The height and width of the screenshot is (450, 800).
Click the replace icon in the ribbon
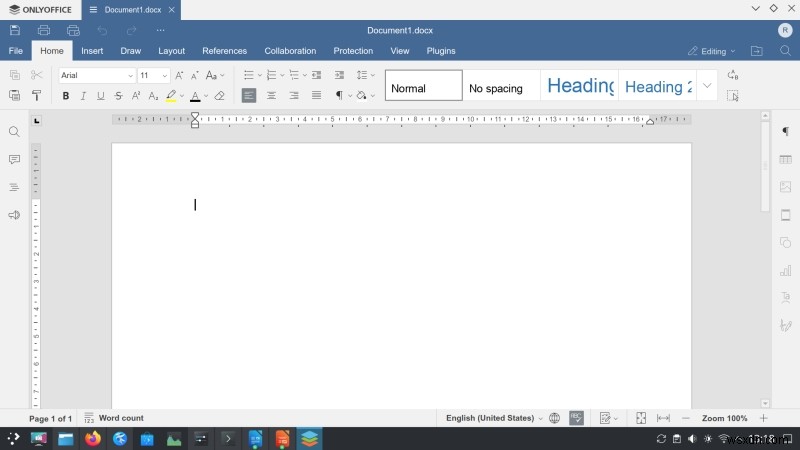pyautogui.click(x=733, y=75)
